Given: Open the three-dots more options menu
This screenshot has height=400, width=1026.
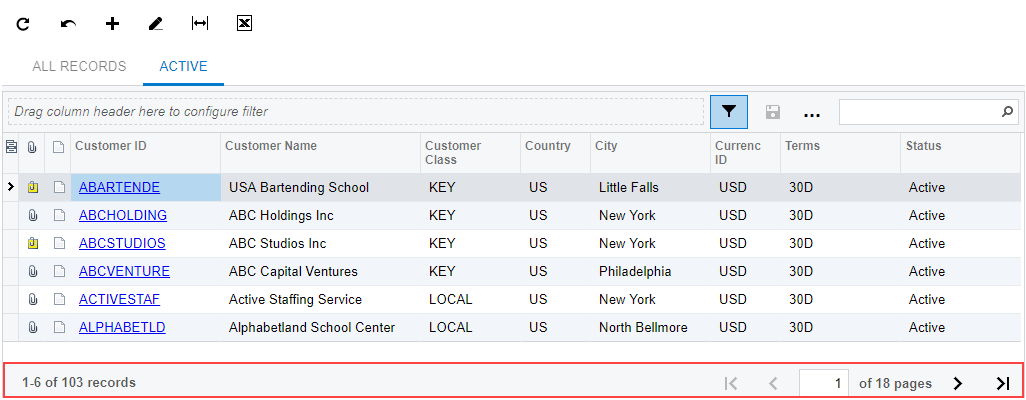Looking at the screenshot, I should coord(811,113).
